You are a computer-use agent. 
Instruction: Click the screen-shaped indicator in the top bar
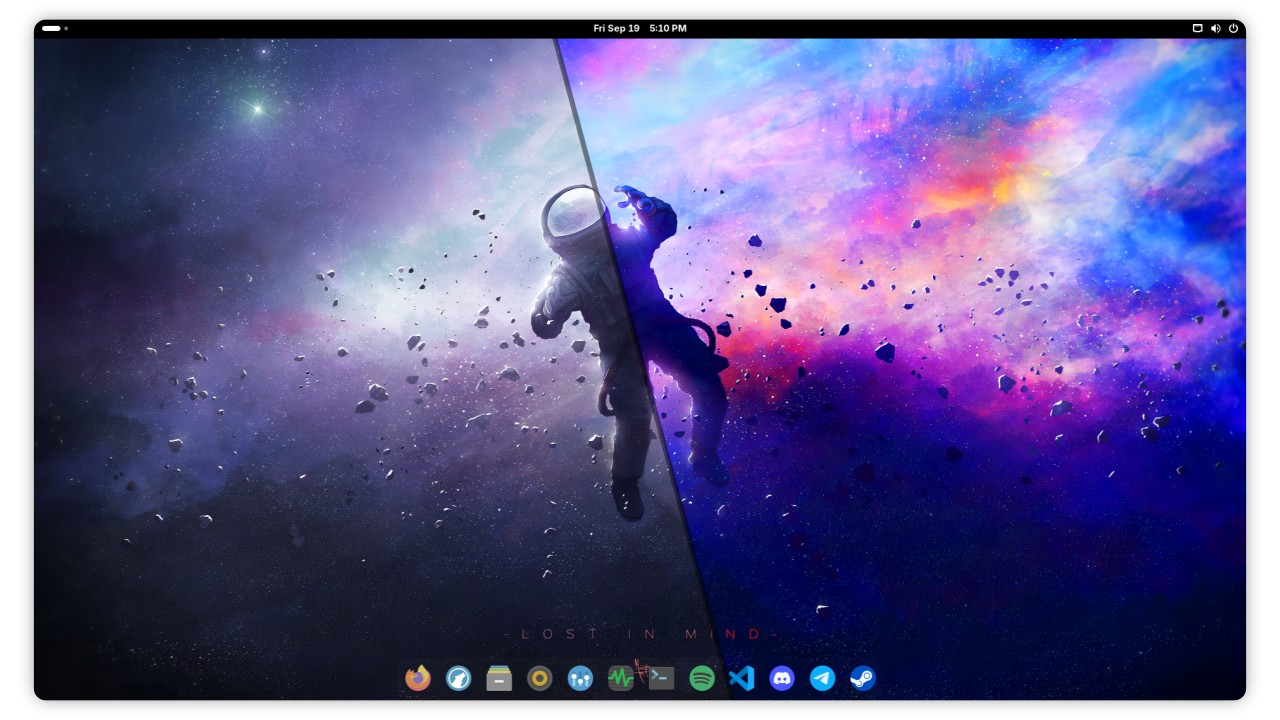tap(1197, 28)
